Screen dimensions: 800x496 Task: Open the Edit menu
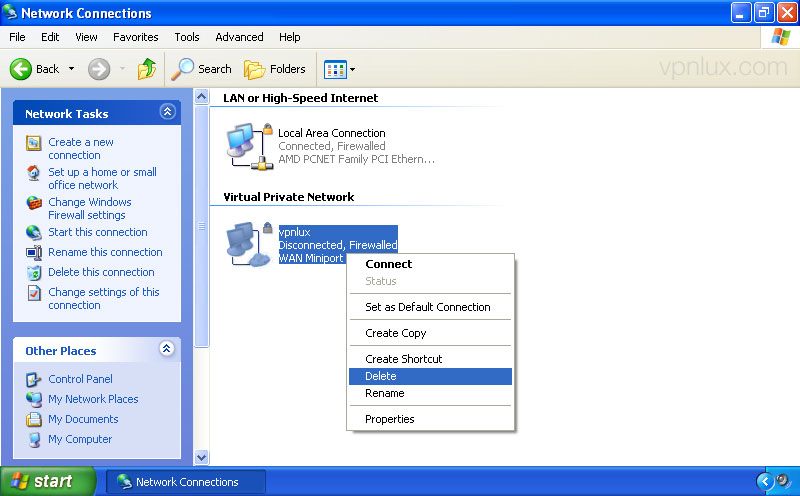click(x=50, y=37)
